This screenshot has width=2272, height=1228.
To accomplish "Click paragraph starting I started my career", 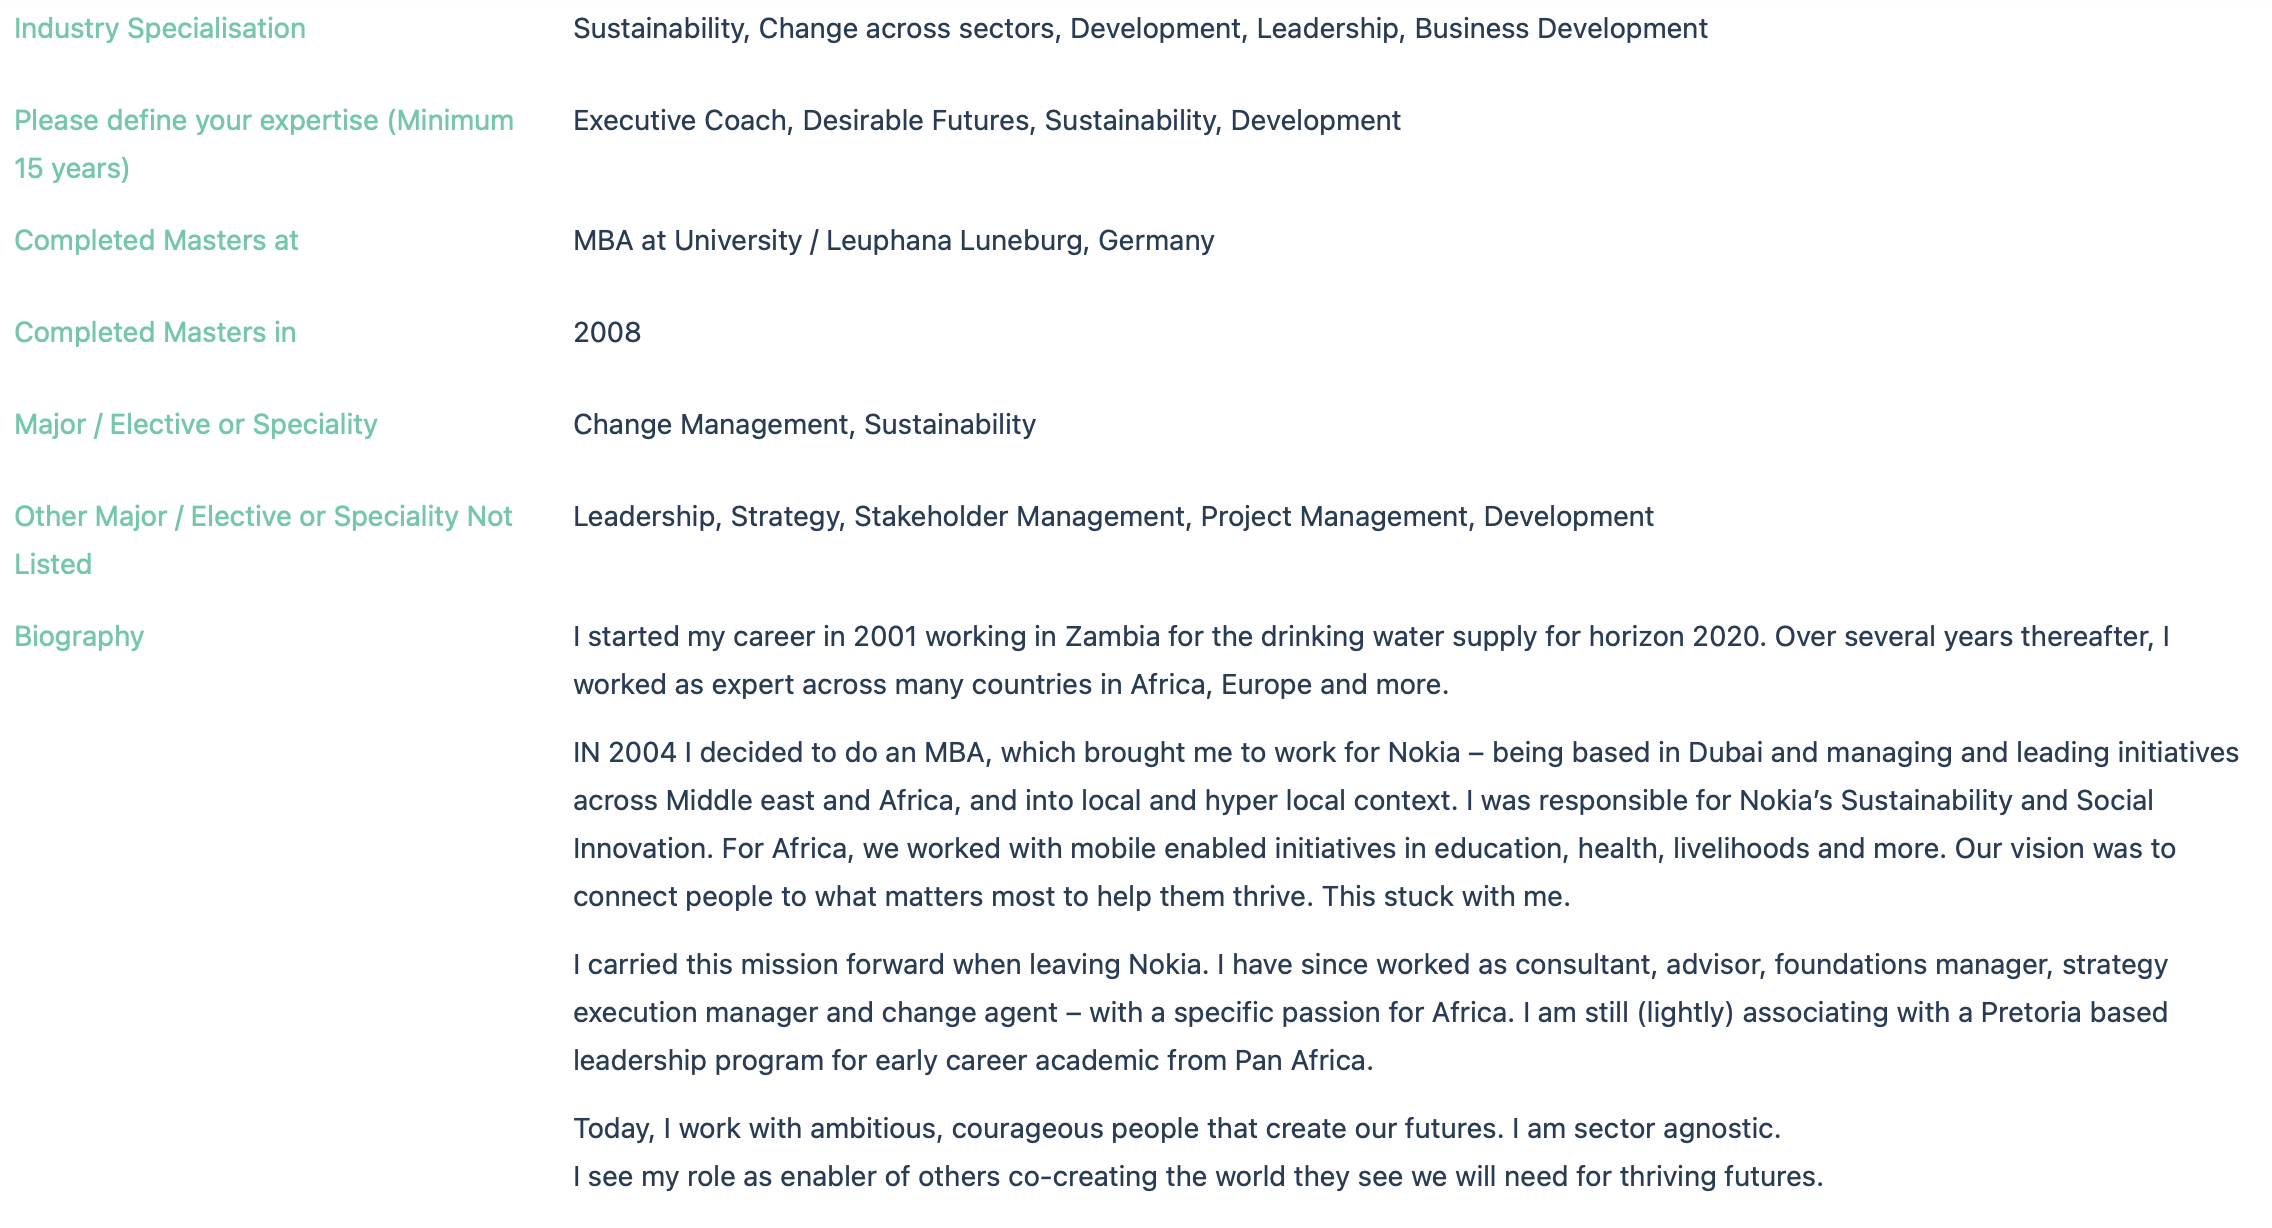I will point(1371,660).
